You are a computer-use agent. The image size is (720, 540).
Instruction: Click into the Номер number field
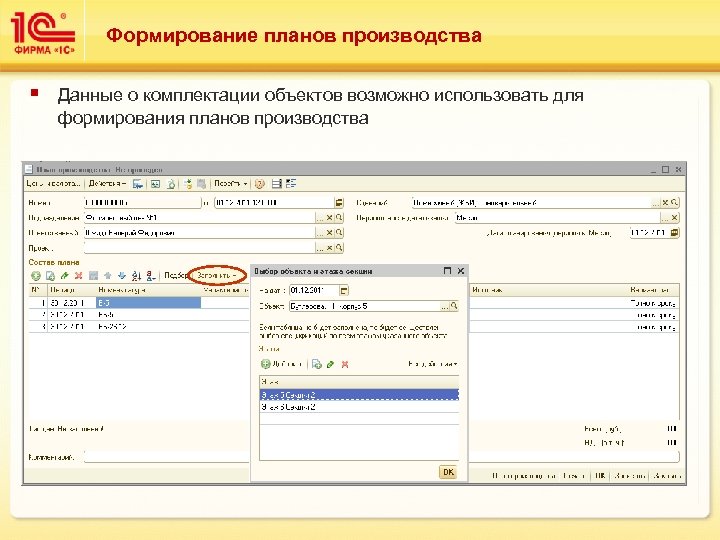click(x=142, y=202)
